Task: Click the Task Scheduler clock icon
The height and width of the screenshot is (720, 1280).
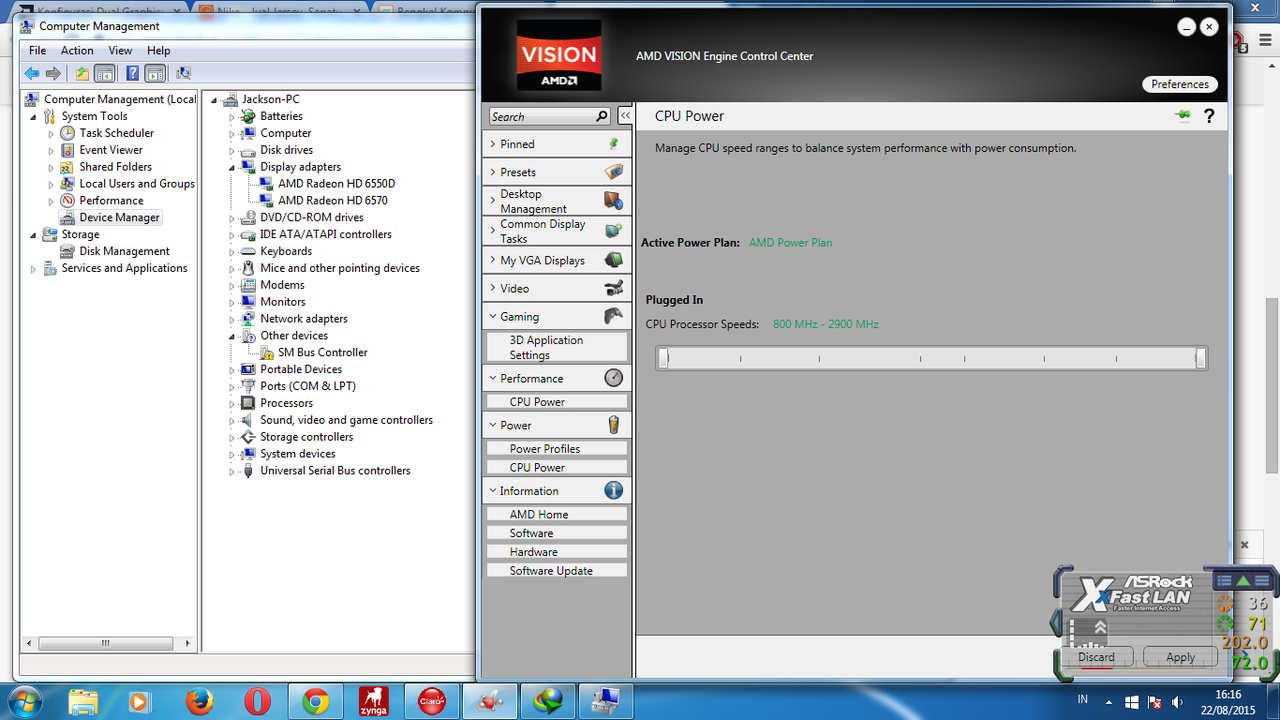Action: [x=67, y=133]
